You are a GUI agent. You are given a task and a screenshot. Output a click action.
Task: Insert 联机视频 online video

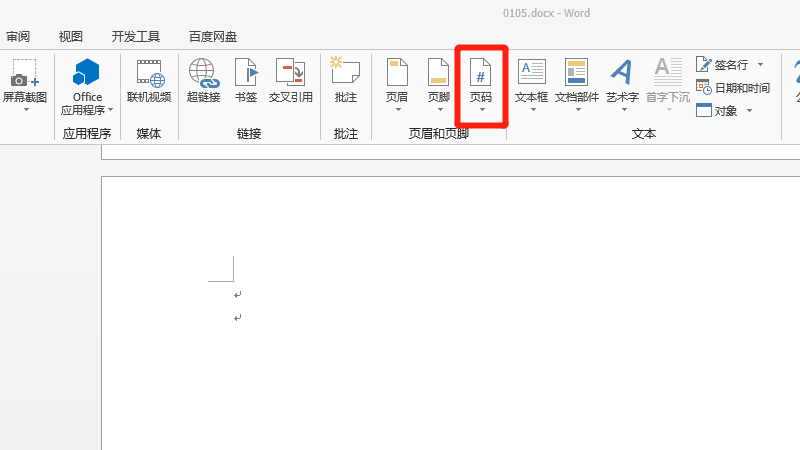149,74
